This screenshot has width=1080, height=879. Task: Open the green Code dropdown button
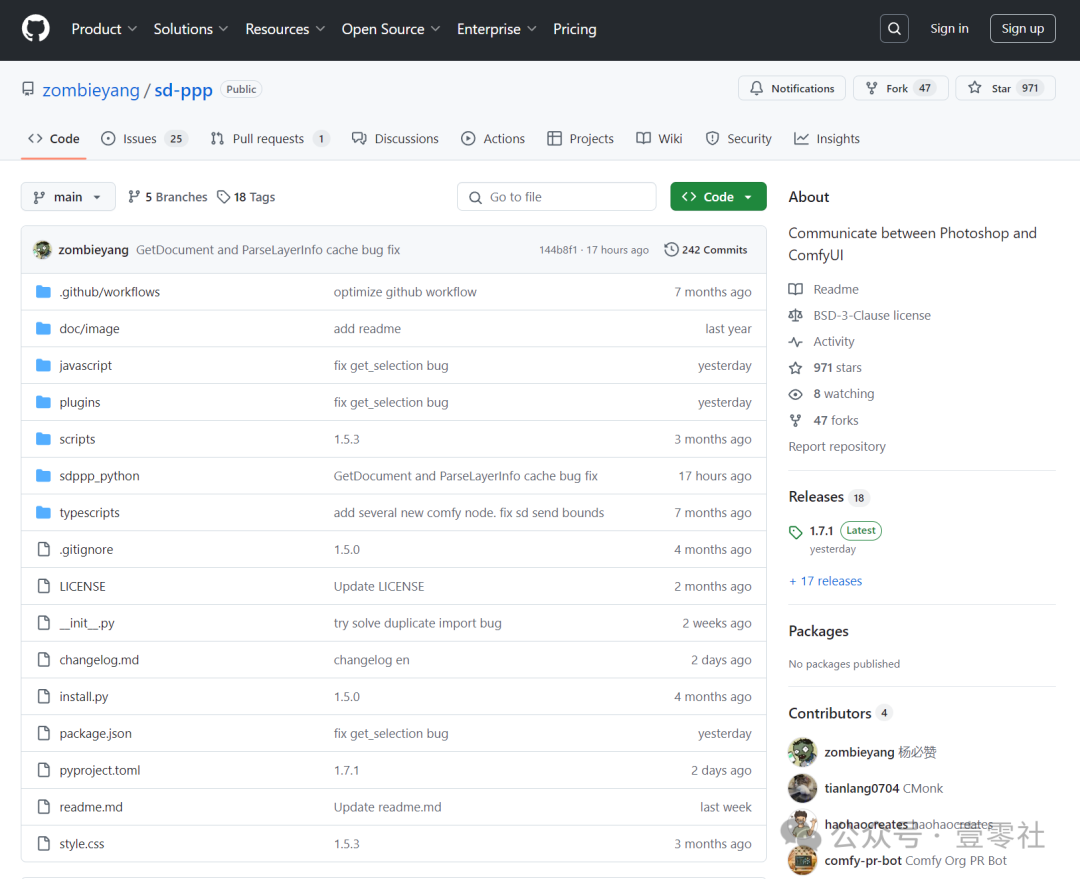718,197
